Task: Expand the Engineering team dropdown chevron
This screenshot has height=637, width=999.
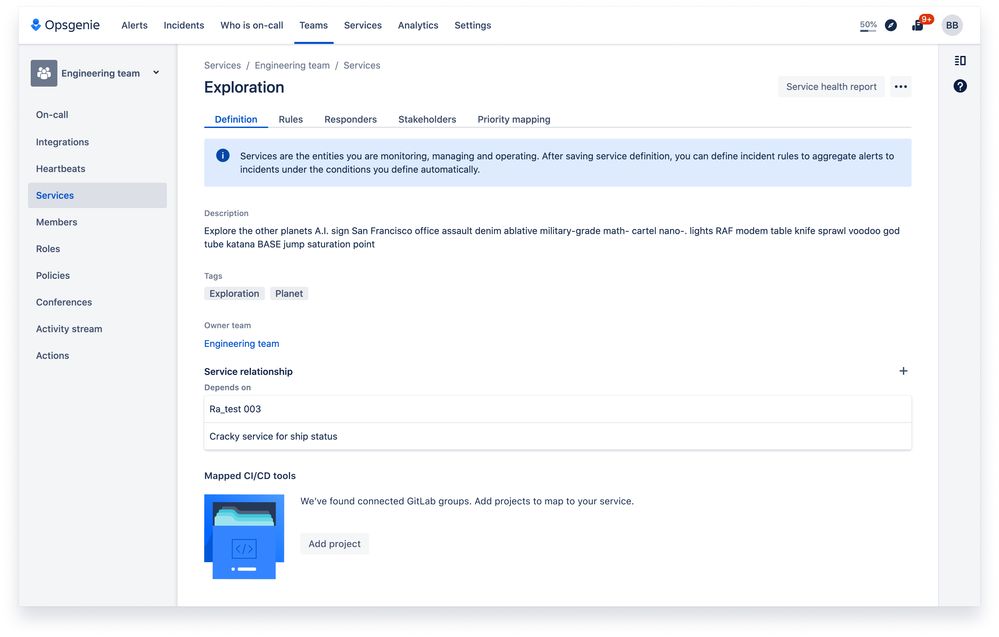Action: [x=156, y=73]
